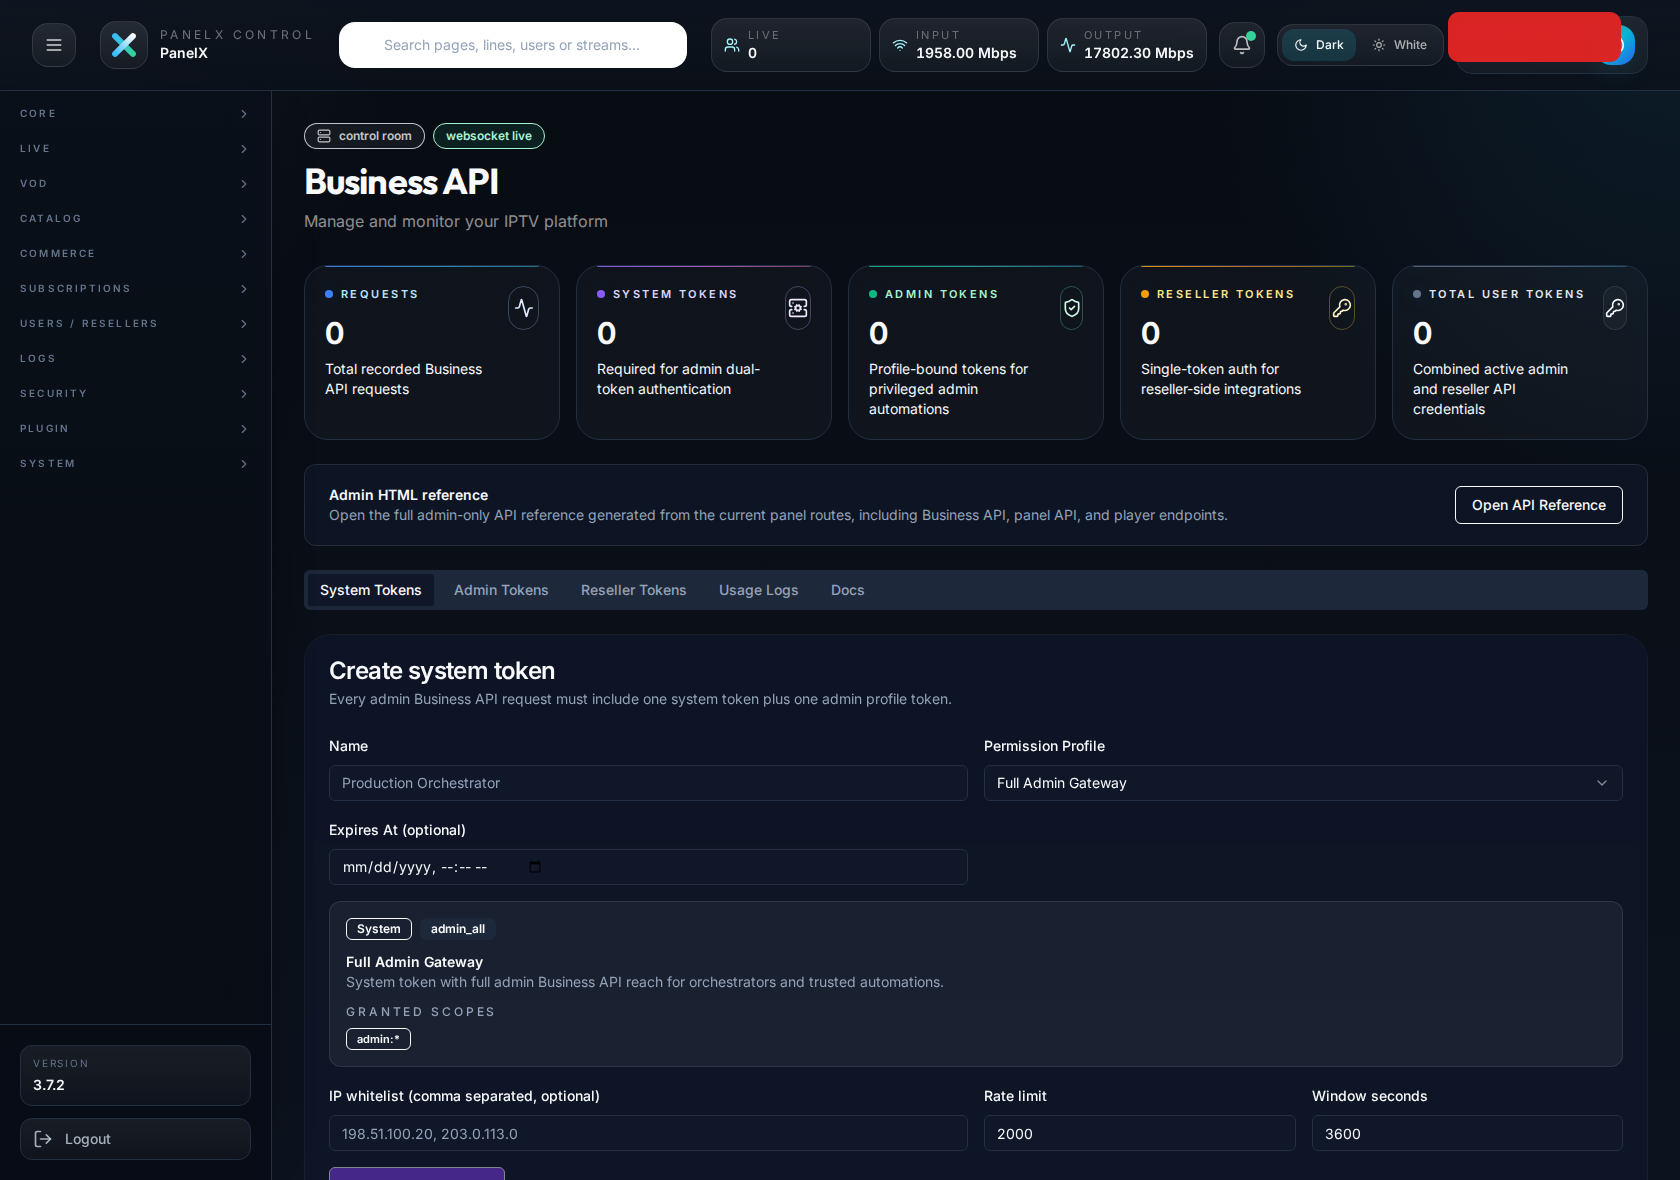This screenshot has height=1180, width=1680.
Task: Click the Requests activity waveform icon
Action: (523, 308)
